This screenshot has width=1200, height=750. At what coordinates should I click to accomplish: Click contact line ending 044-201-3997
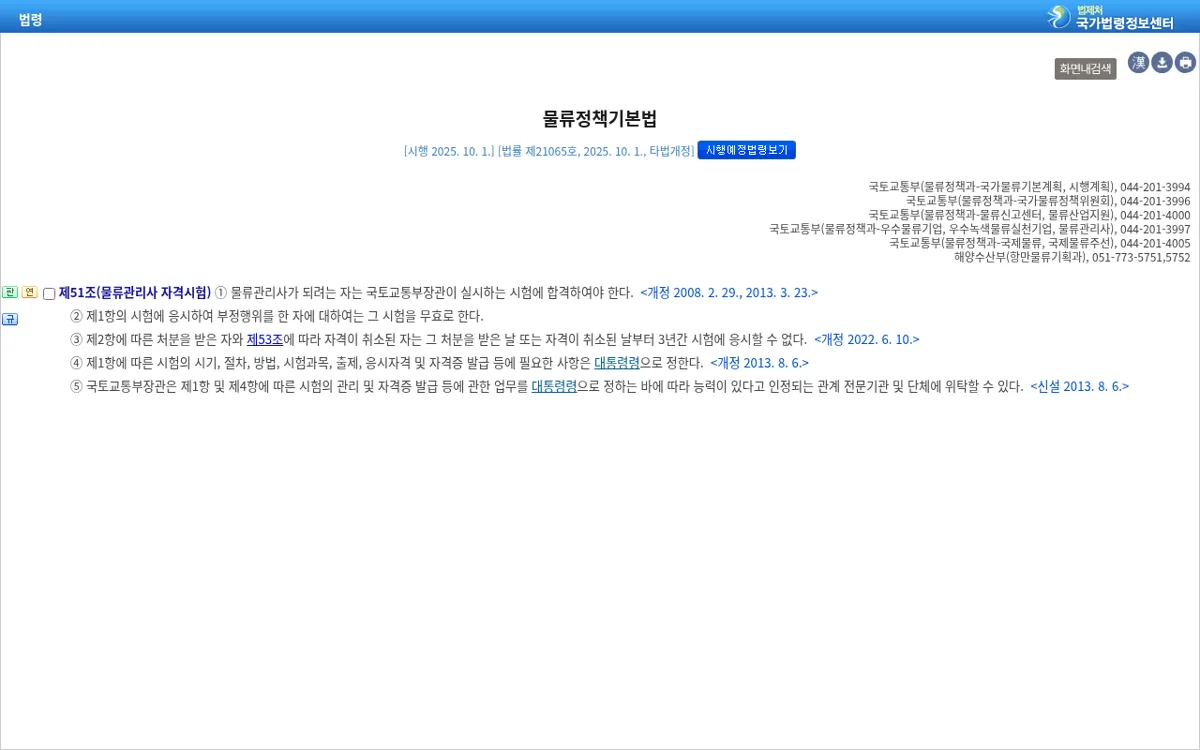(980, 229)
